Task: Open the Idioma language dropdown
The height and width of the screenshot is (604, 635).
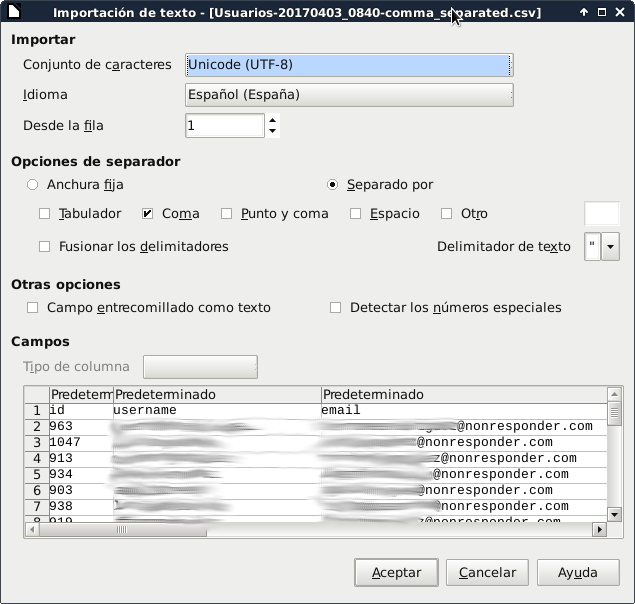Action: tap(349, 95)
